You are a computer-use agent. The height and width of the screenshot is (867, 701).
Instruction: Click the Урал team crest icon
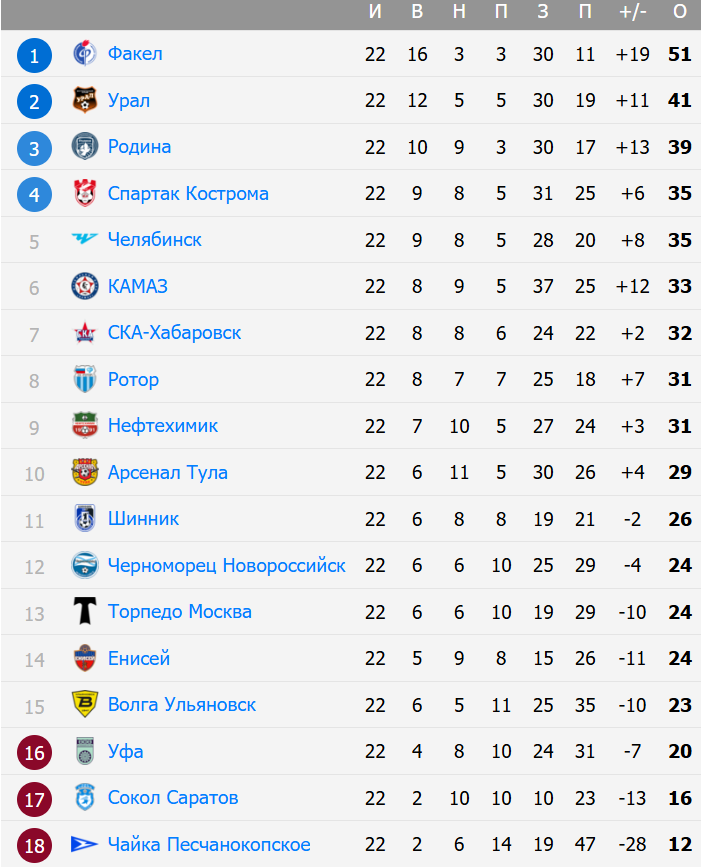(85, 100)
